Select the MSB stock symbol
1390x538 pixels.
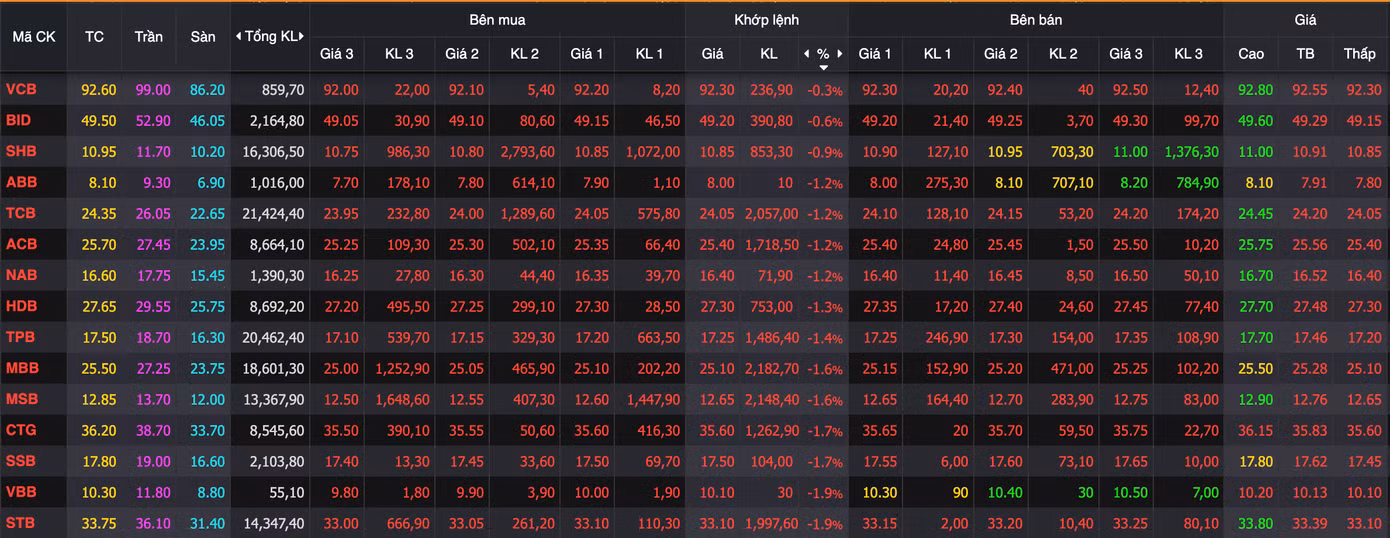[21, 399]
